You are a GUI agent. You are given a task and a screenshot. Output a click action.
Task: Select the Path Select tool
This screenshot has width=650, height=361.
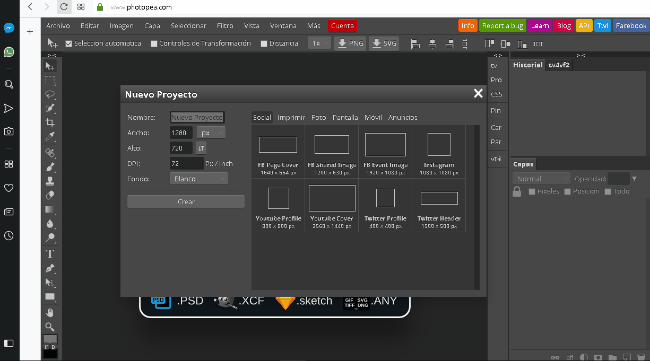(50, 283)
